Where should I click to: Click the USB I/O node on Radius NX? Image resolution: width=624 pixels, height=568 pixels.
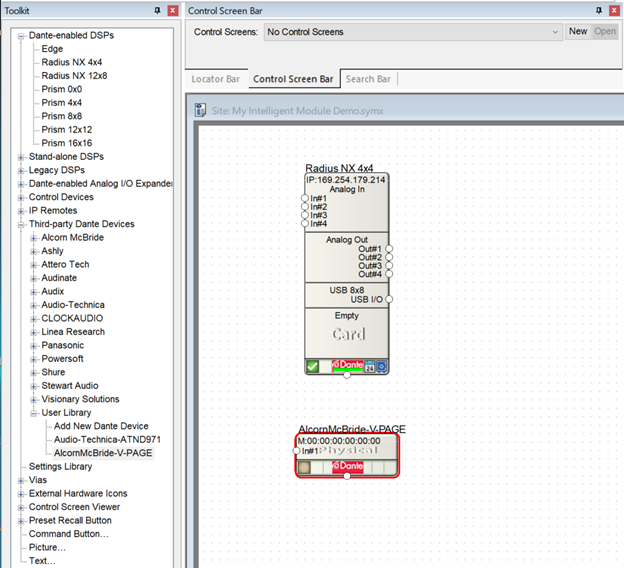[389, 299]
